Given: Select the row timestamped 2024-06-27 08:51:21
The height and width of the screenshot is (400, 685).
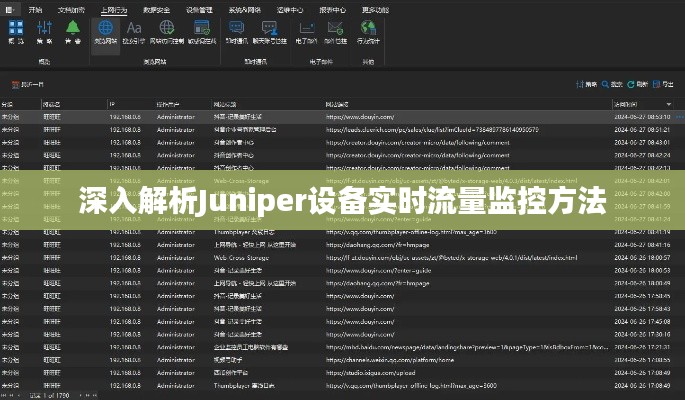Looking at the screenshot, I should (x=342, y=130).
